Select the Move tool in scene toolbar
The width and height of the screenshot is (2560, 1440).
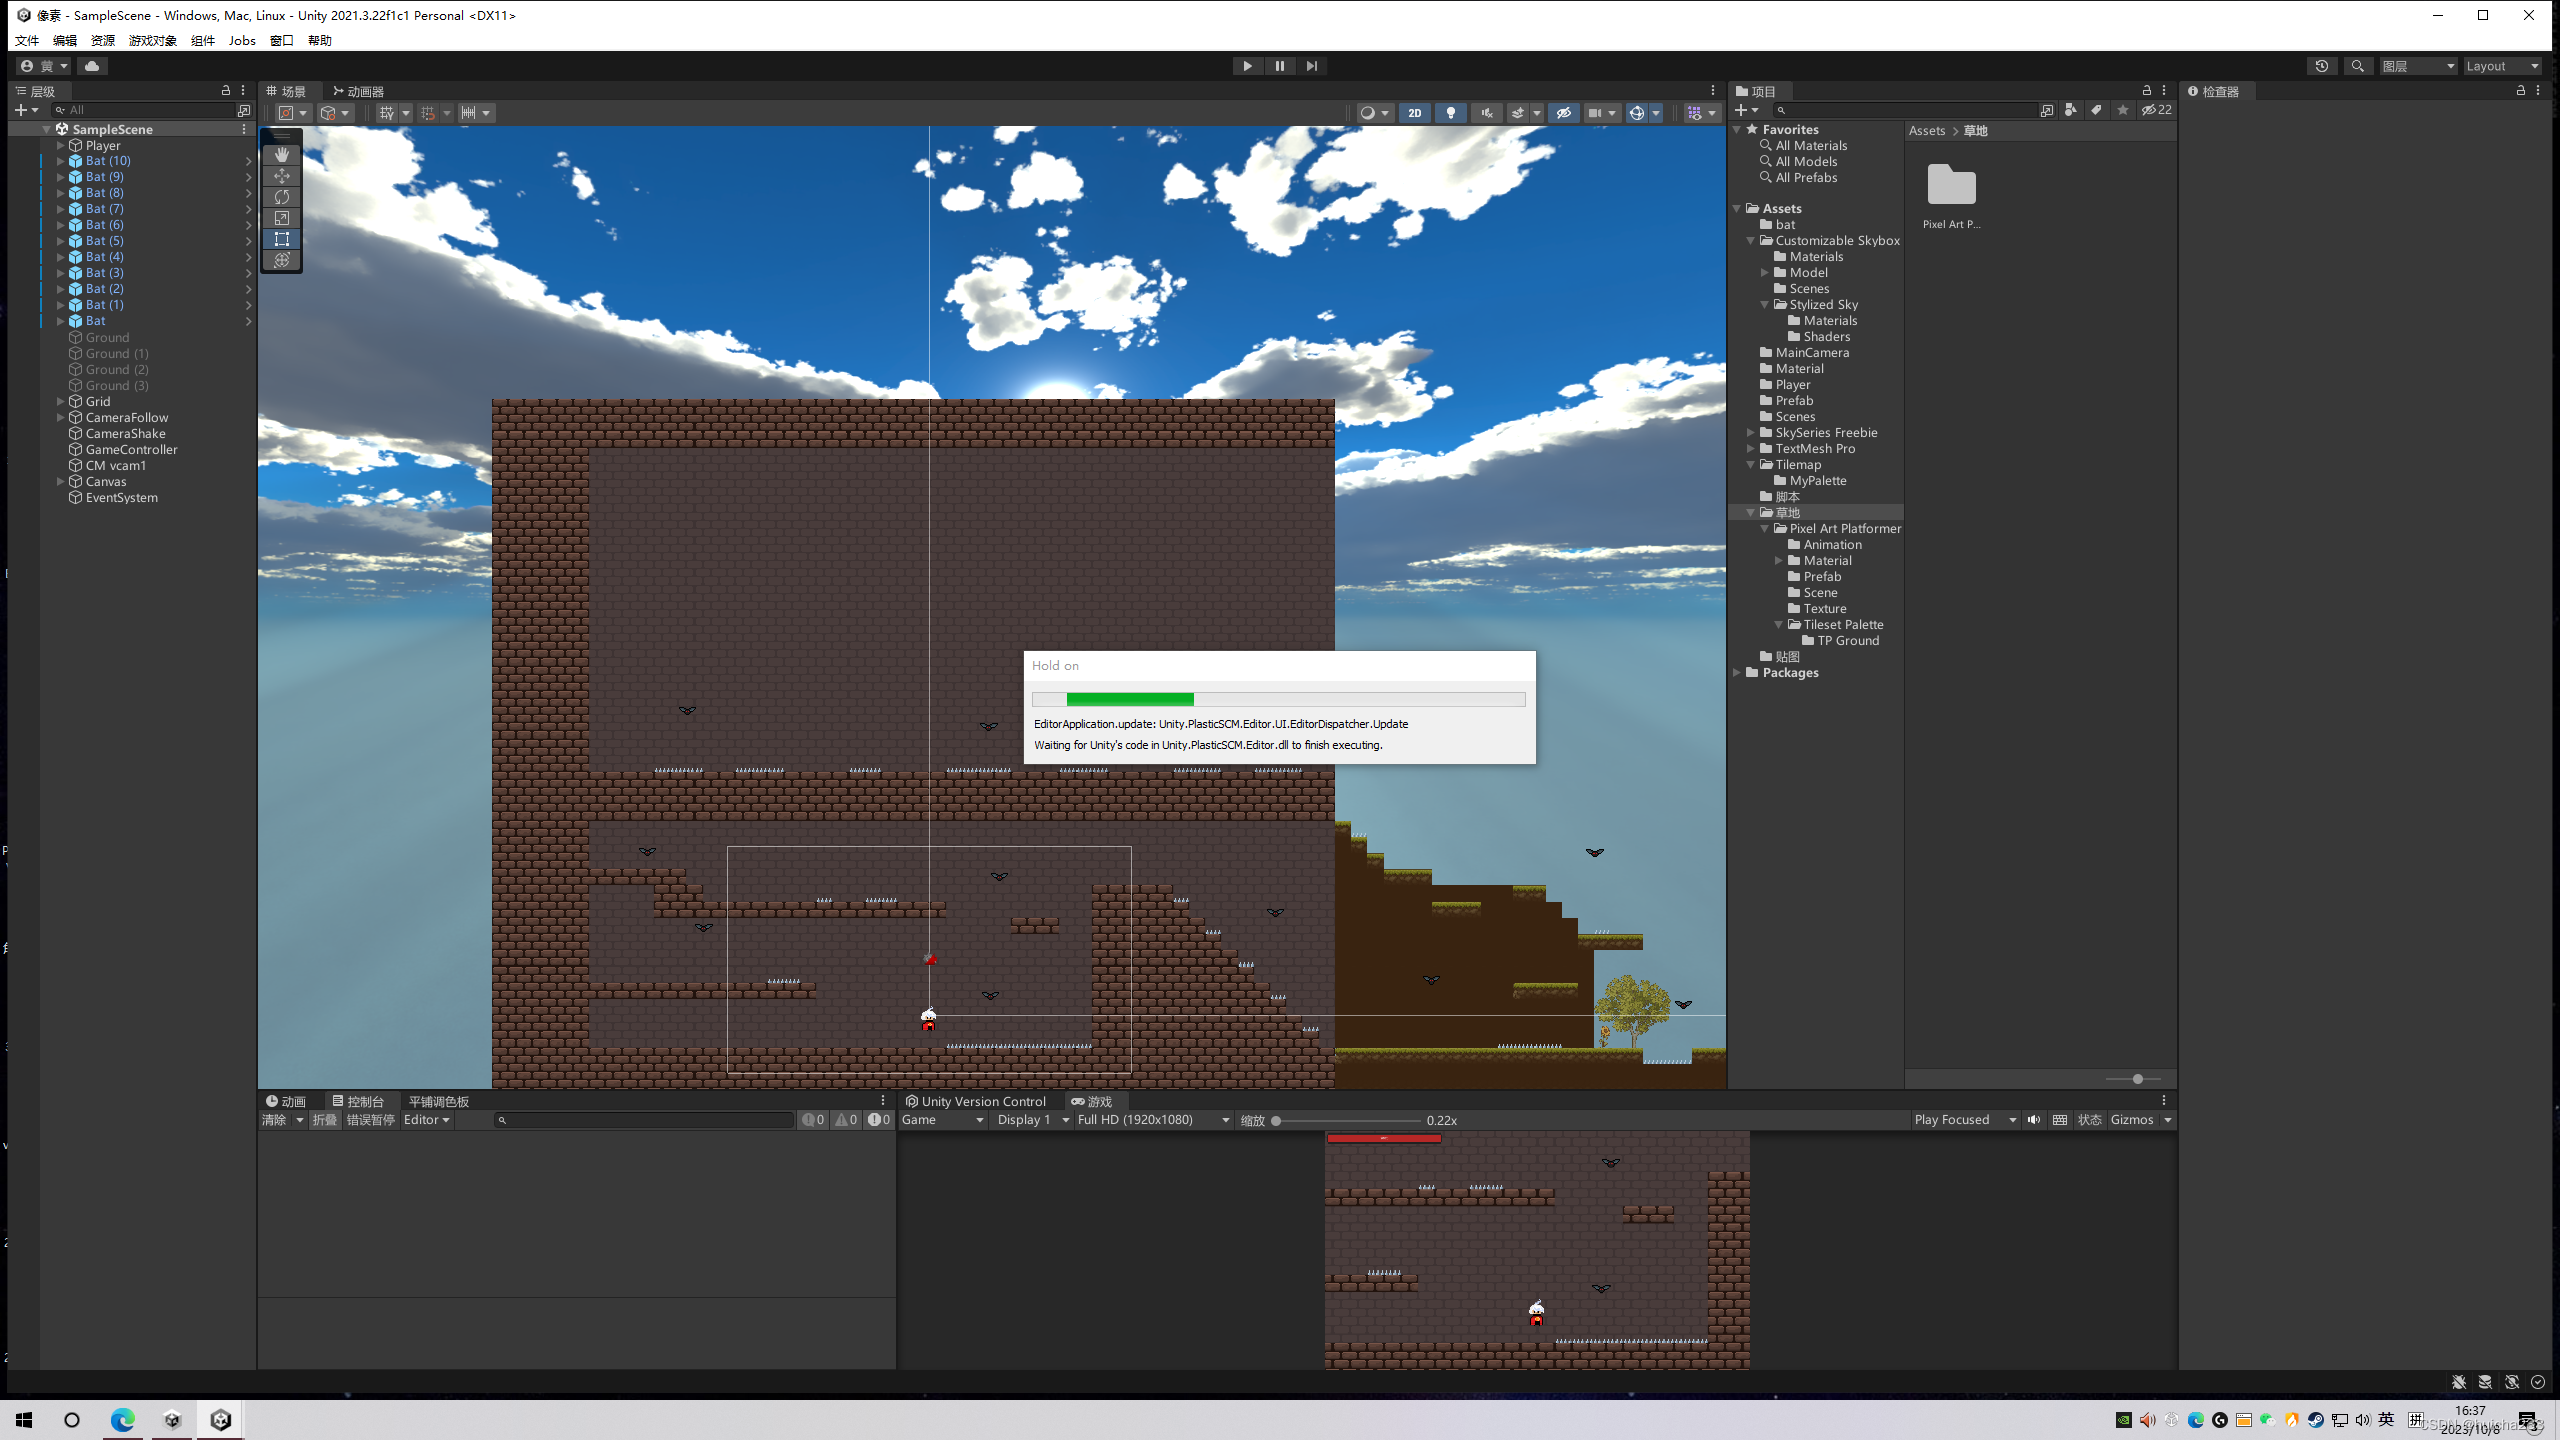[x=282, y=176]
